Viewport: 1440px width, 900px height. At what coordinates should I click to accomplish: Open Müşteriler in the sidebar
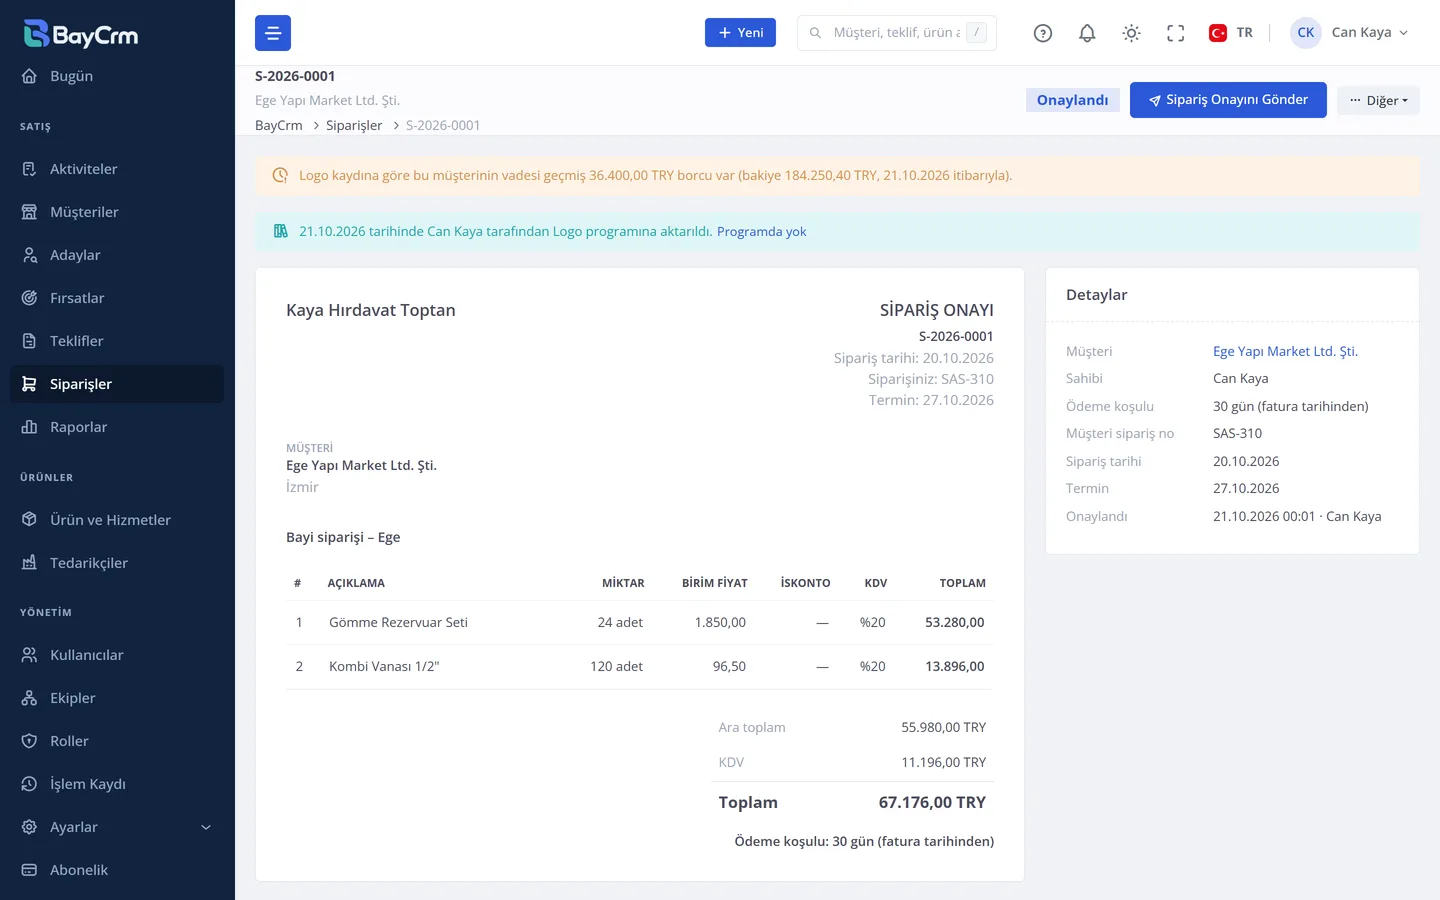(x=117, y=212)
